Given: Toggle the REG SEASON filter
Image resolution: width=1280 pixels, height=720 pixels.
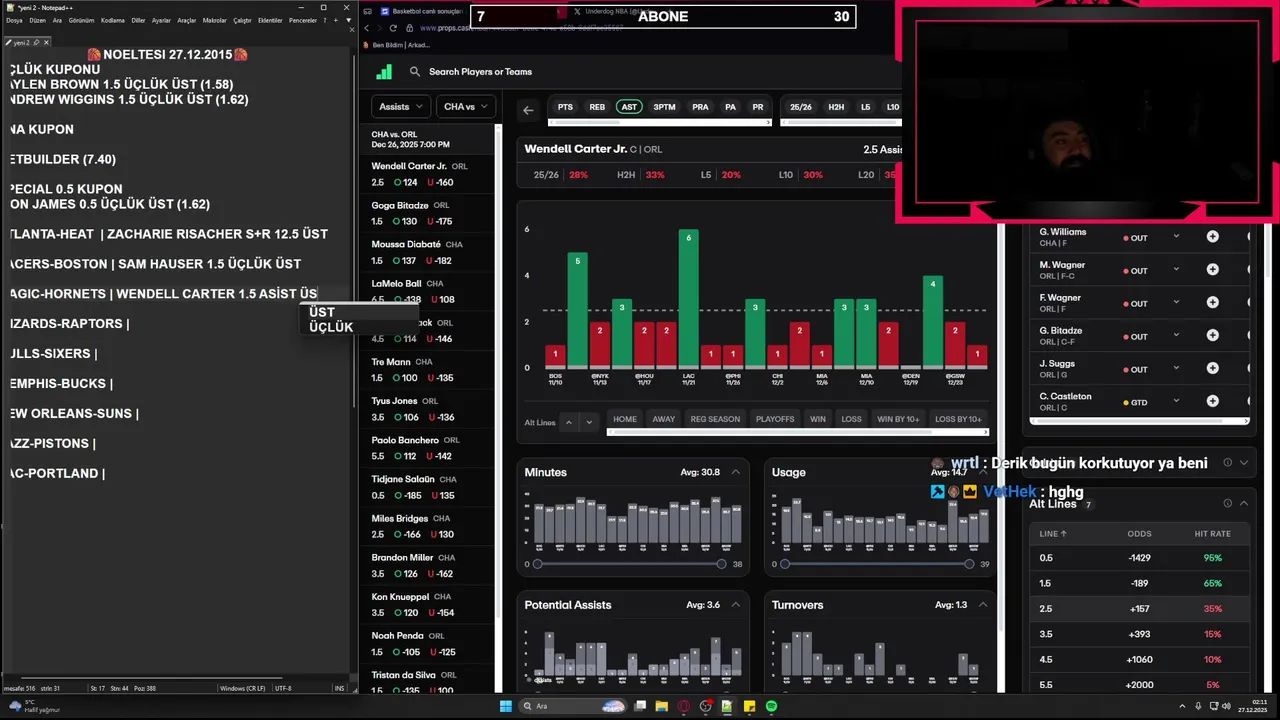Looking at the screenshot, I should 715,419.
